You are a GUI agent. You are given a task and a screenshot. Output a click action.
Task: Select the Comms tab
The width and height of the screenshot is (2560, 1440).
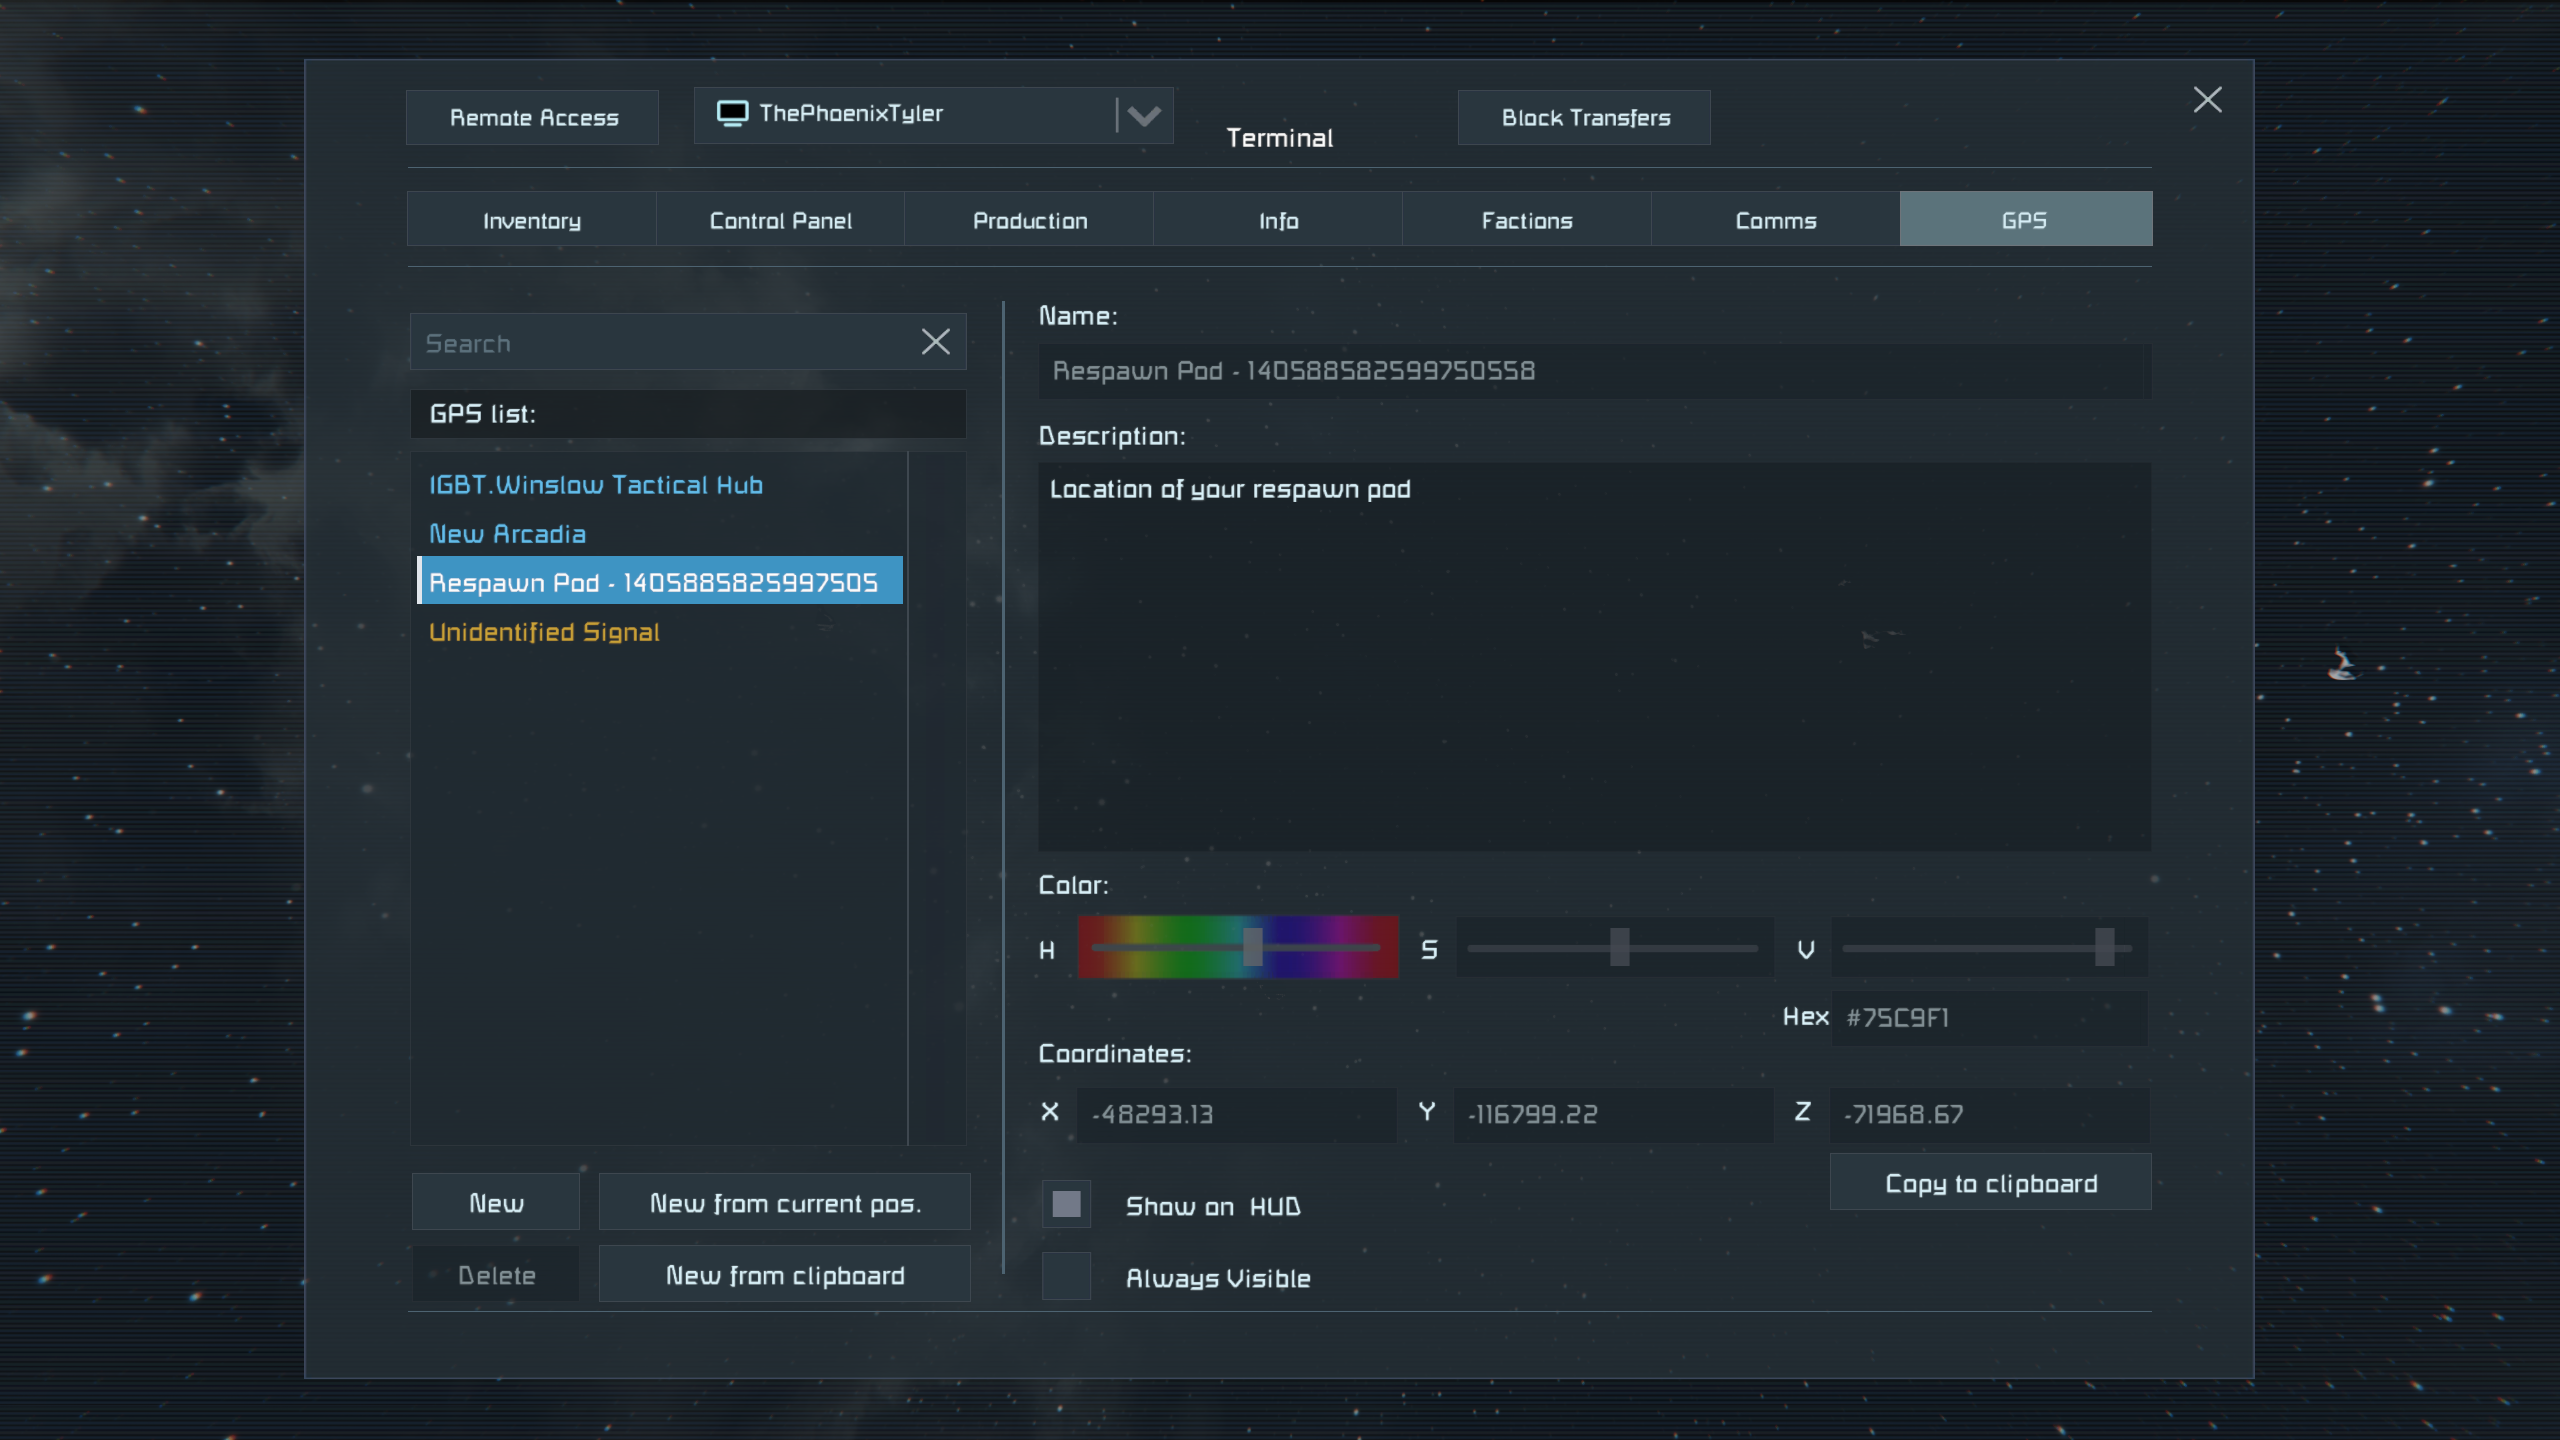(x=1776, y=220)
